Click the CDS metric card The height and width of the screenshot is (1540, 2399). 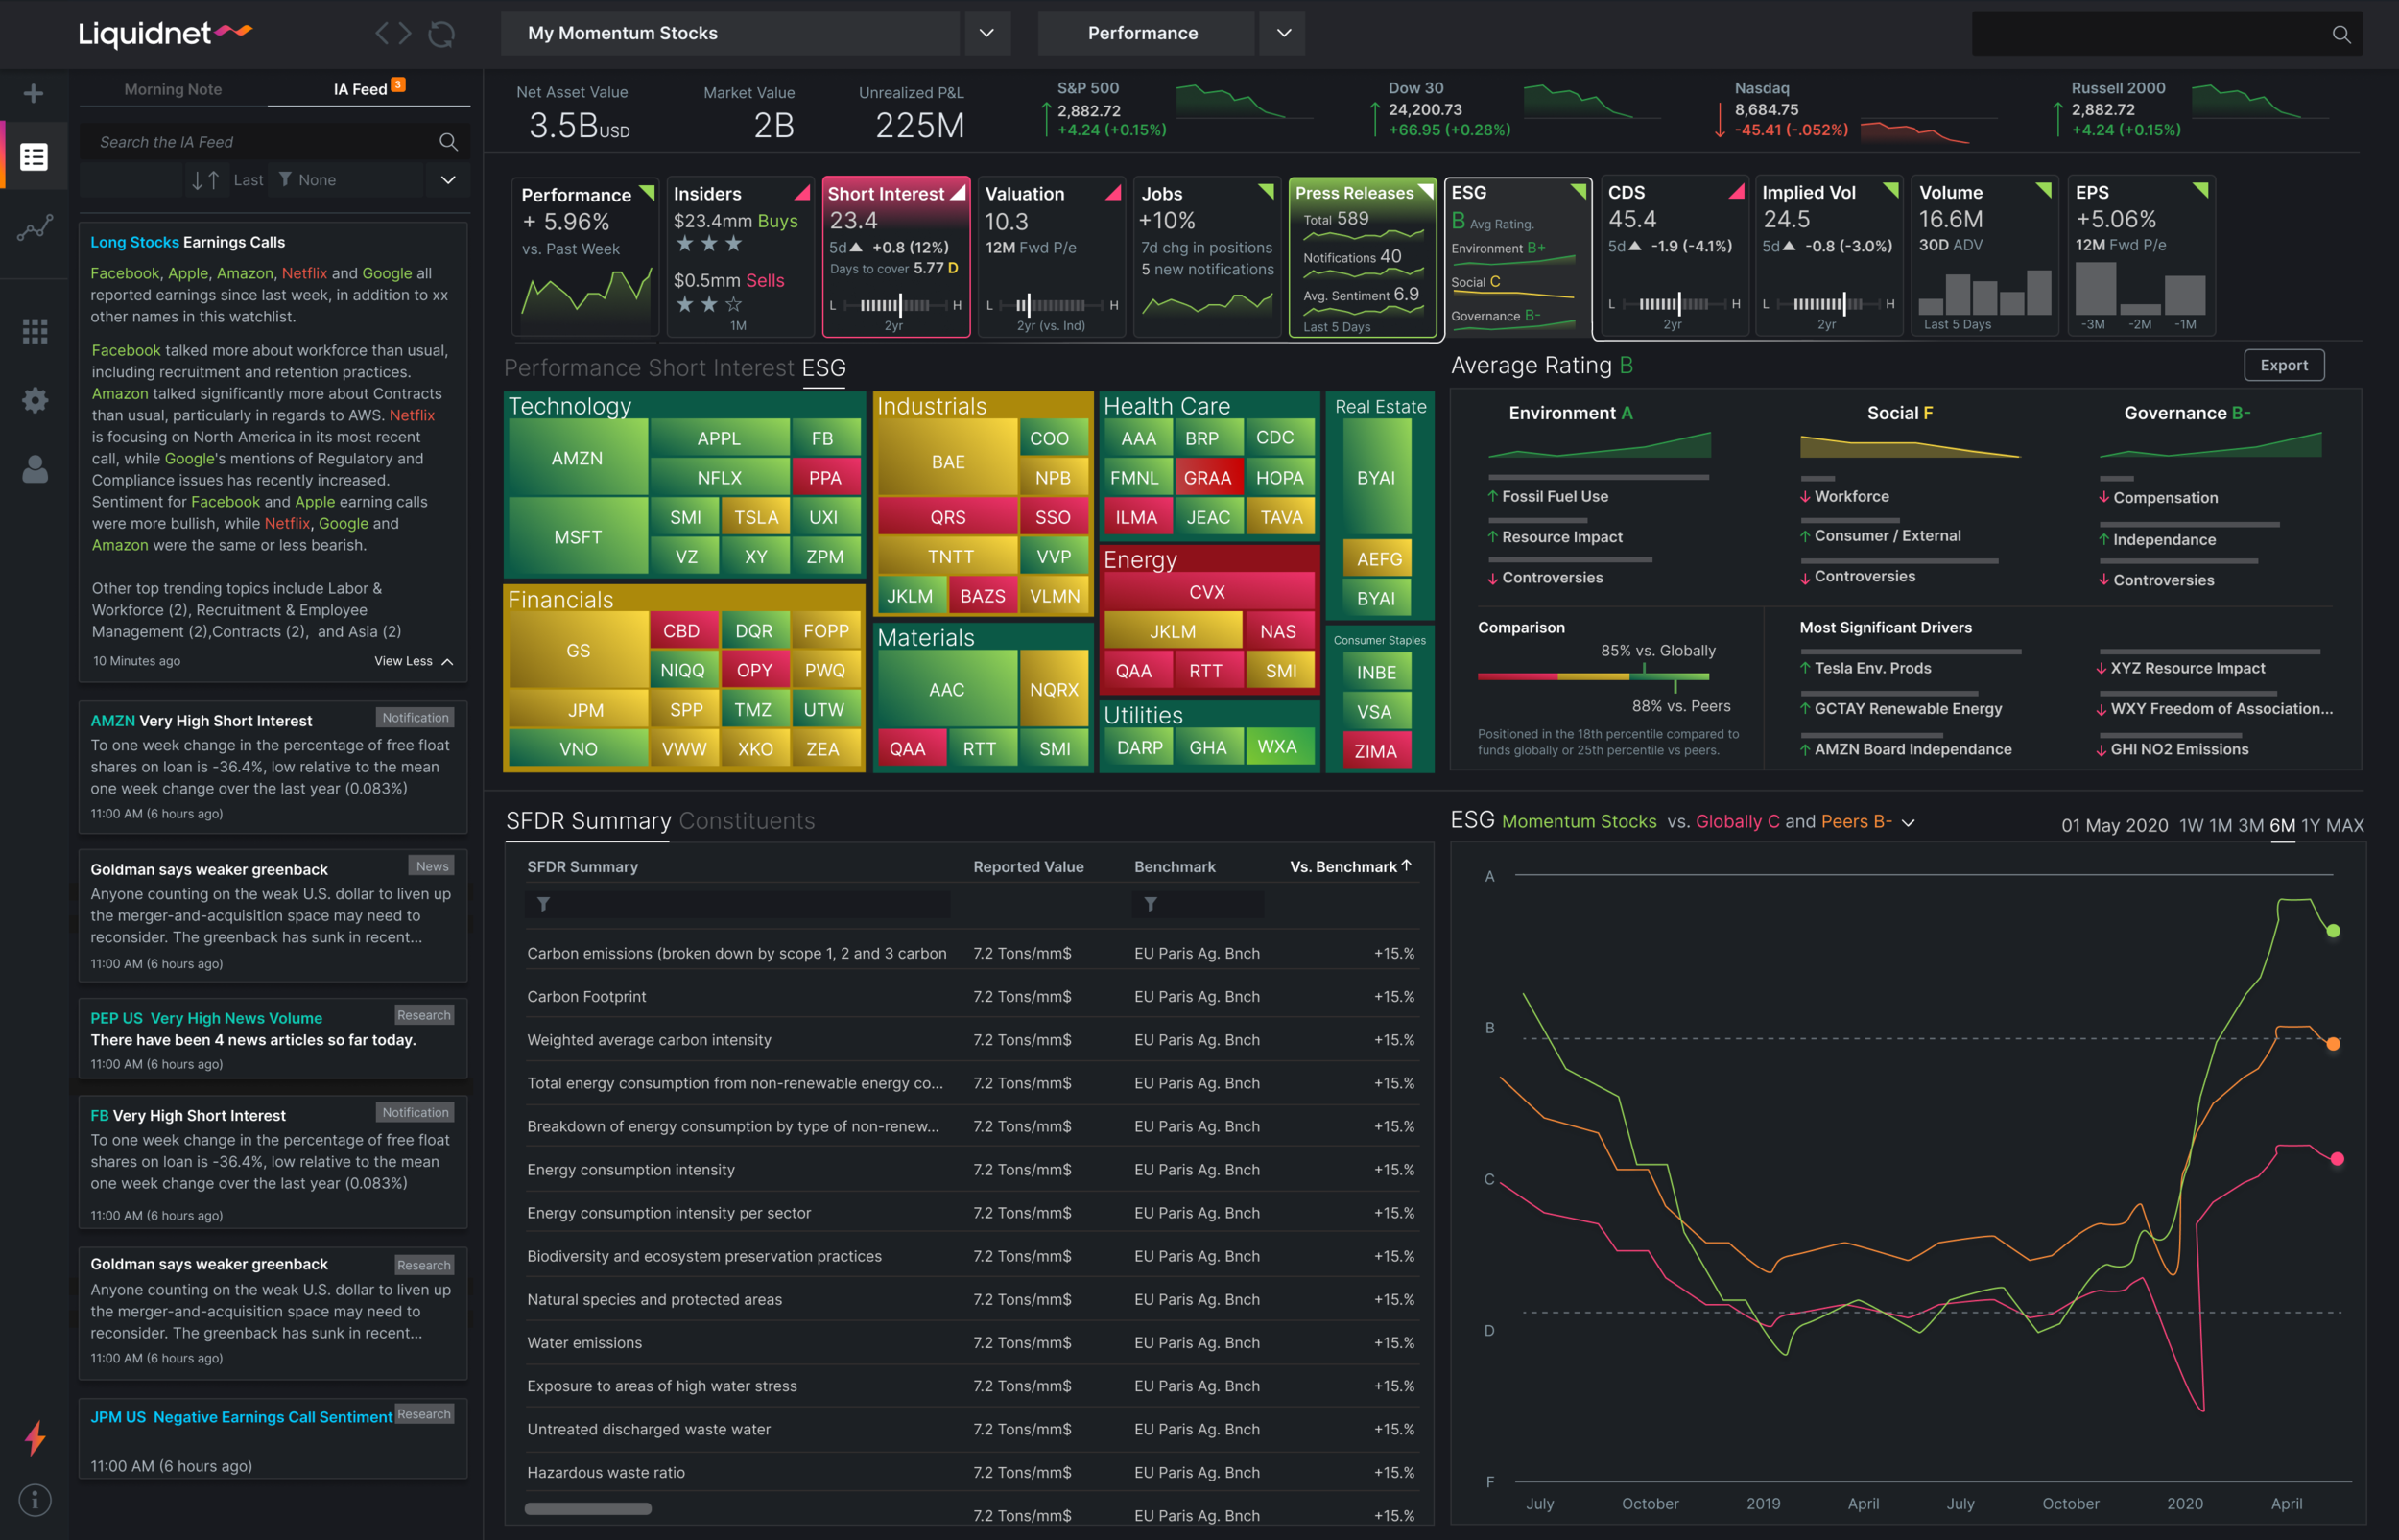(x=1674, y=257)
